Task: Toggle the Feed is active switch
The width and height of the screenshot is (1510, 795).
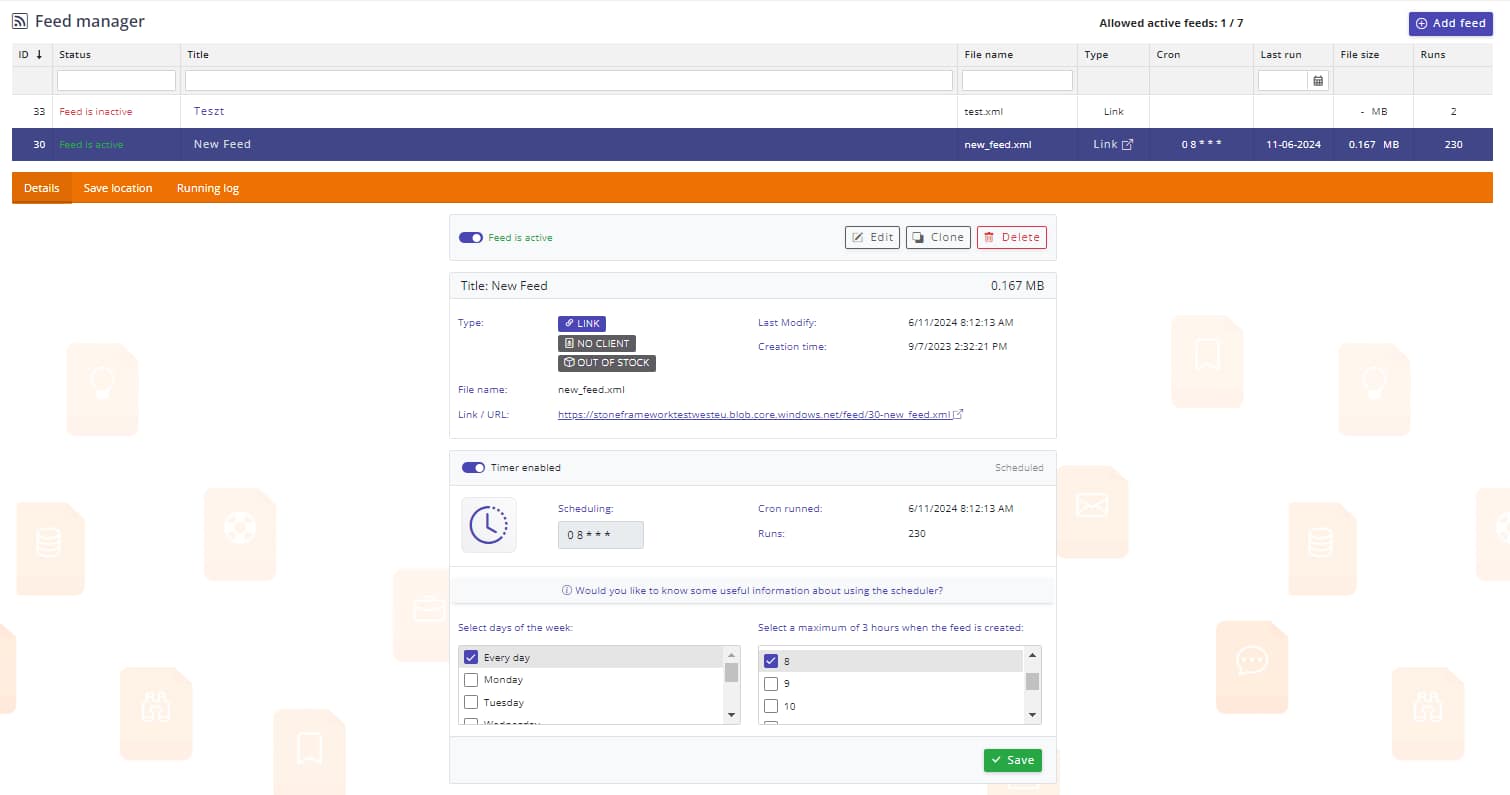Action: click(x=471, y=238)
